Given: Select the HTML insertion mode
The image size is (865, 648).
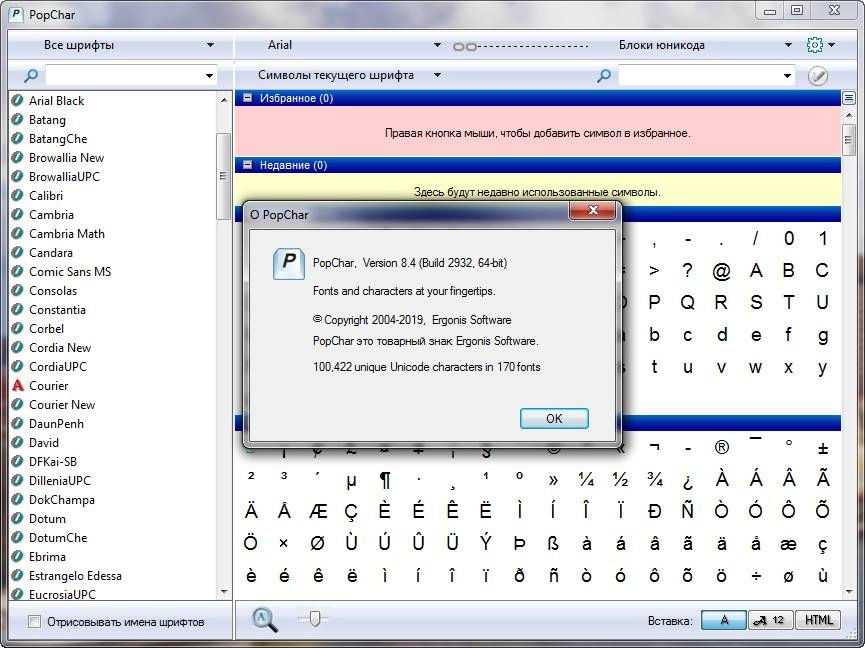Looking at the screenshot, I should tap(818, 620).
